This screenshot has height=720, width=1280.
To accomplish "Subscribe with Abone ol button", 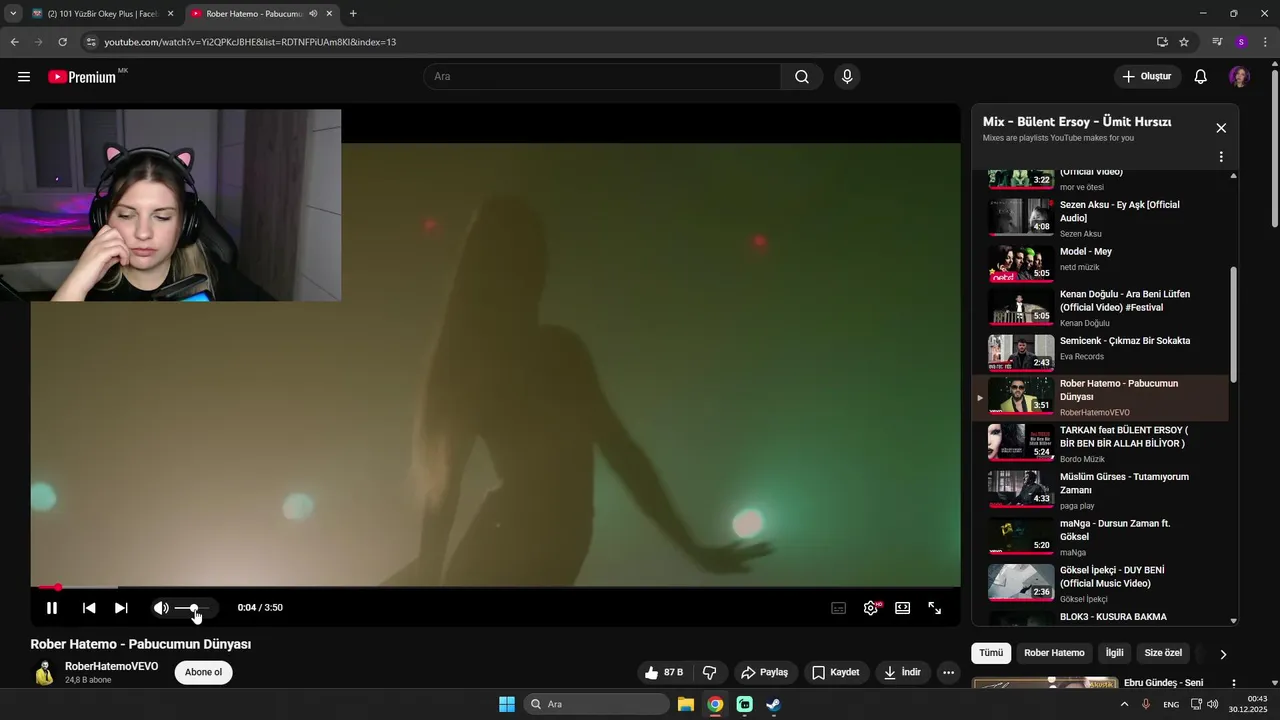I will tap(203, 672).
